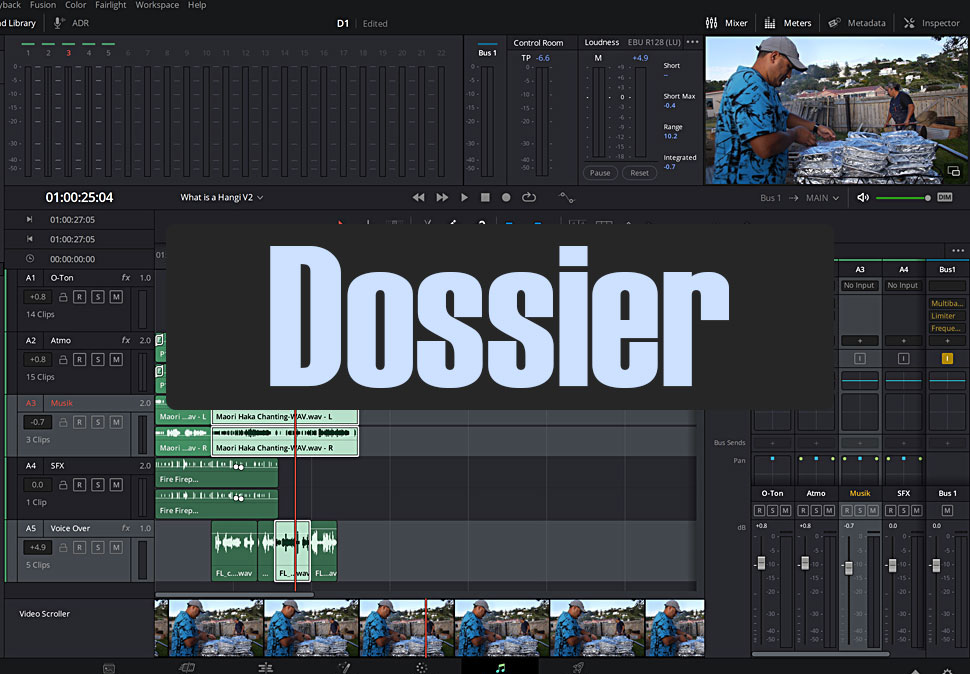Click the monitor volume slider
This screenshot has height=674, width=970.
pyautogui.click(x=900, y=198)
